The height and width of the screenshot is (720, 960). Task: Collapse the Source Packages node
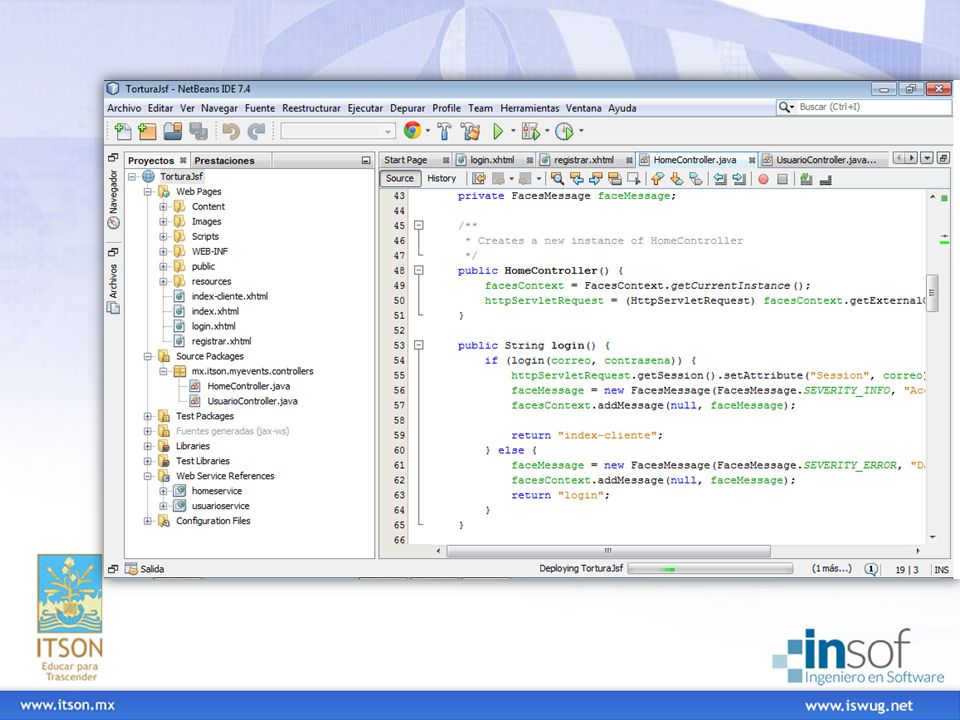click(148, 356)
